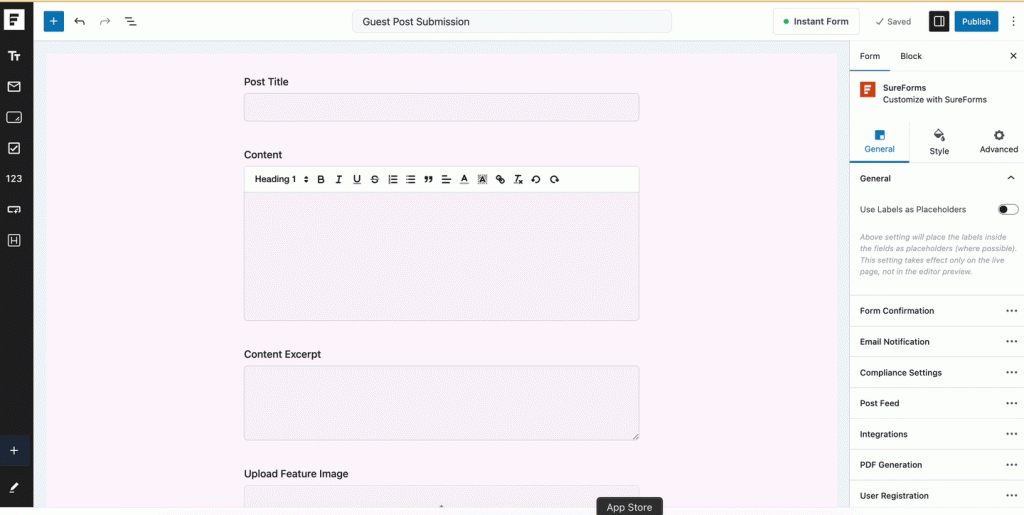Open the block inserter plus button
1024x515 pixels.
[54, 22]
